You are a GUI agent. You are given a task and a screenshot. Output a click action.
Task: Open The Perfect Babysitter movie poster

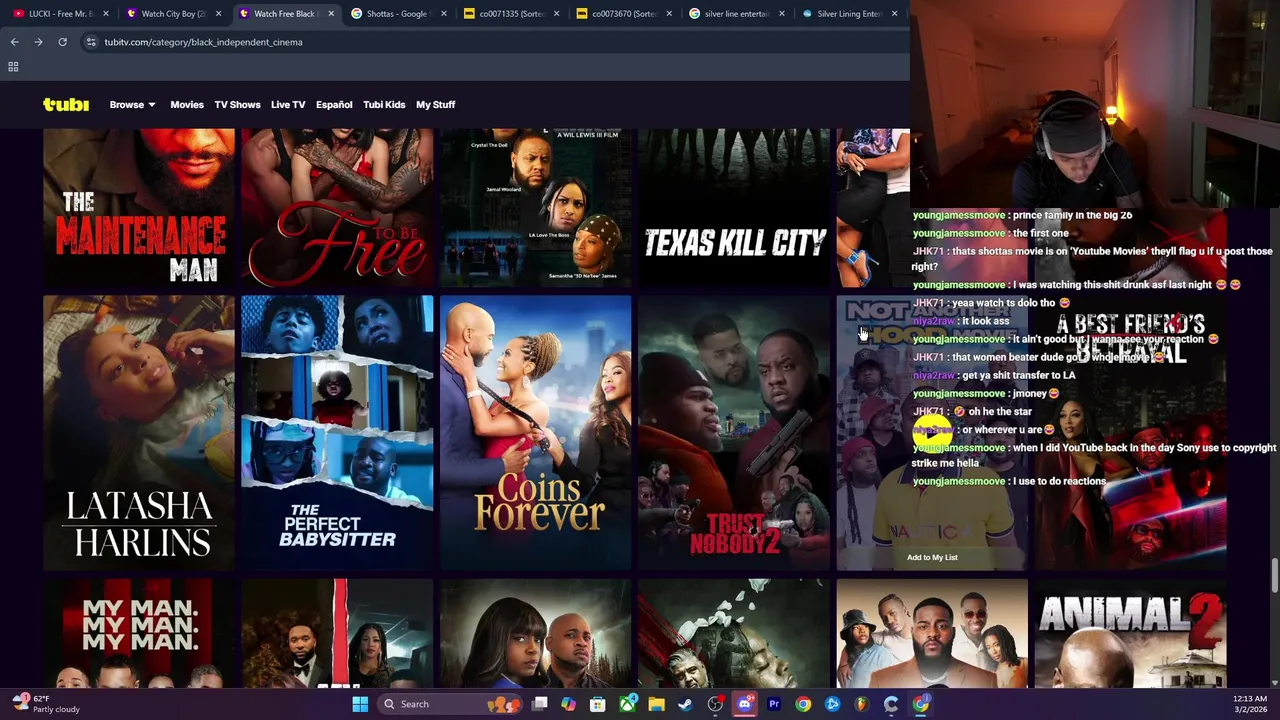[x=337, y=432]
